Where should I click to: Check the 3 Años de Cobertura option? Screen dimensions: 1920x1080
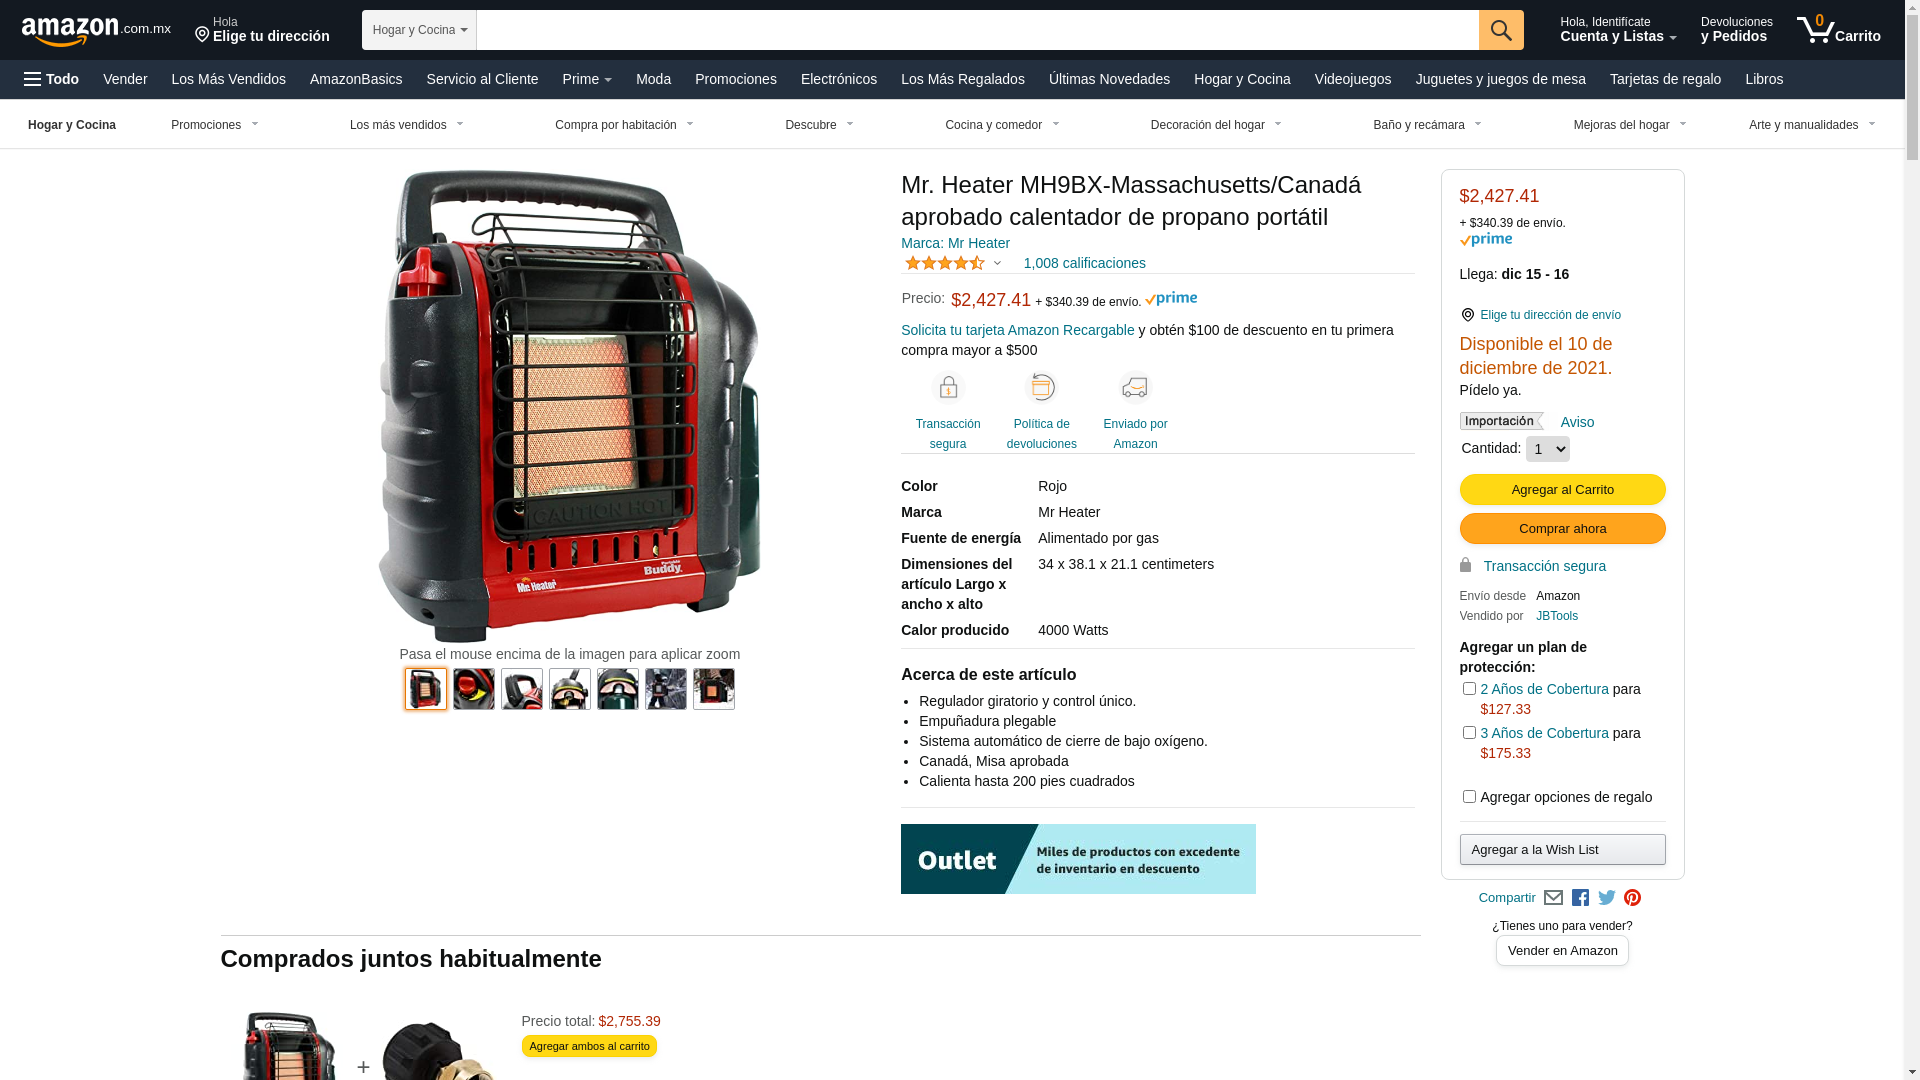(x=1469, y=733)
